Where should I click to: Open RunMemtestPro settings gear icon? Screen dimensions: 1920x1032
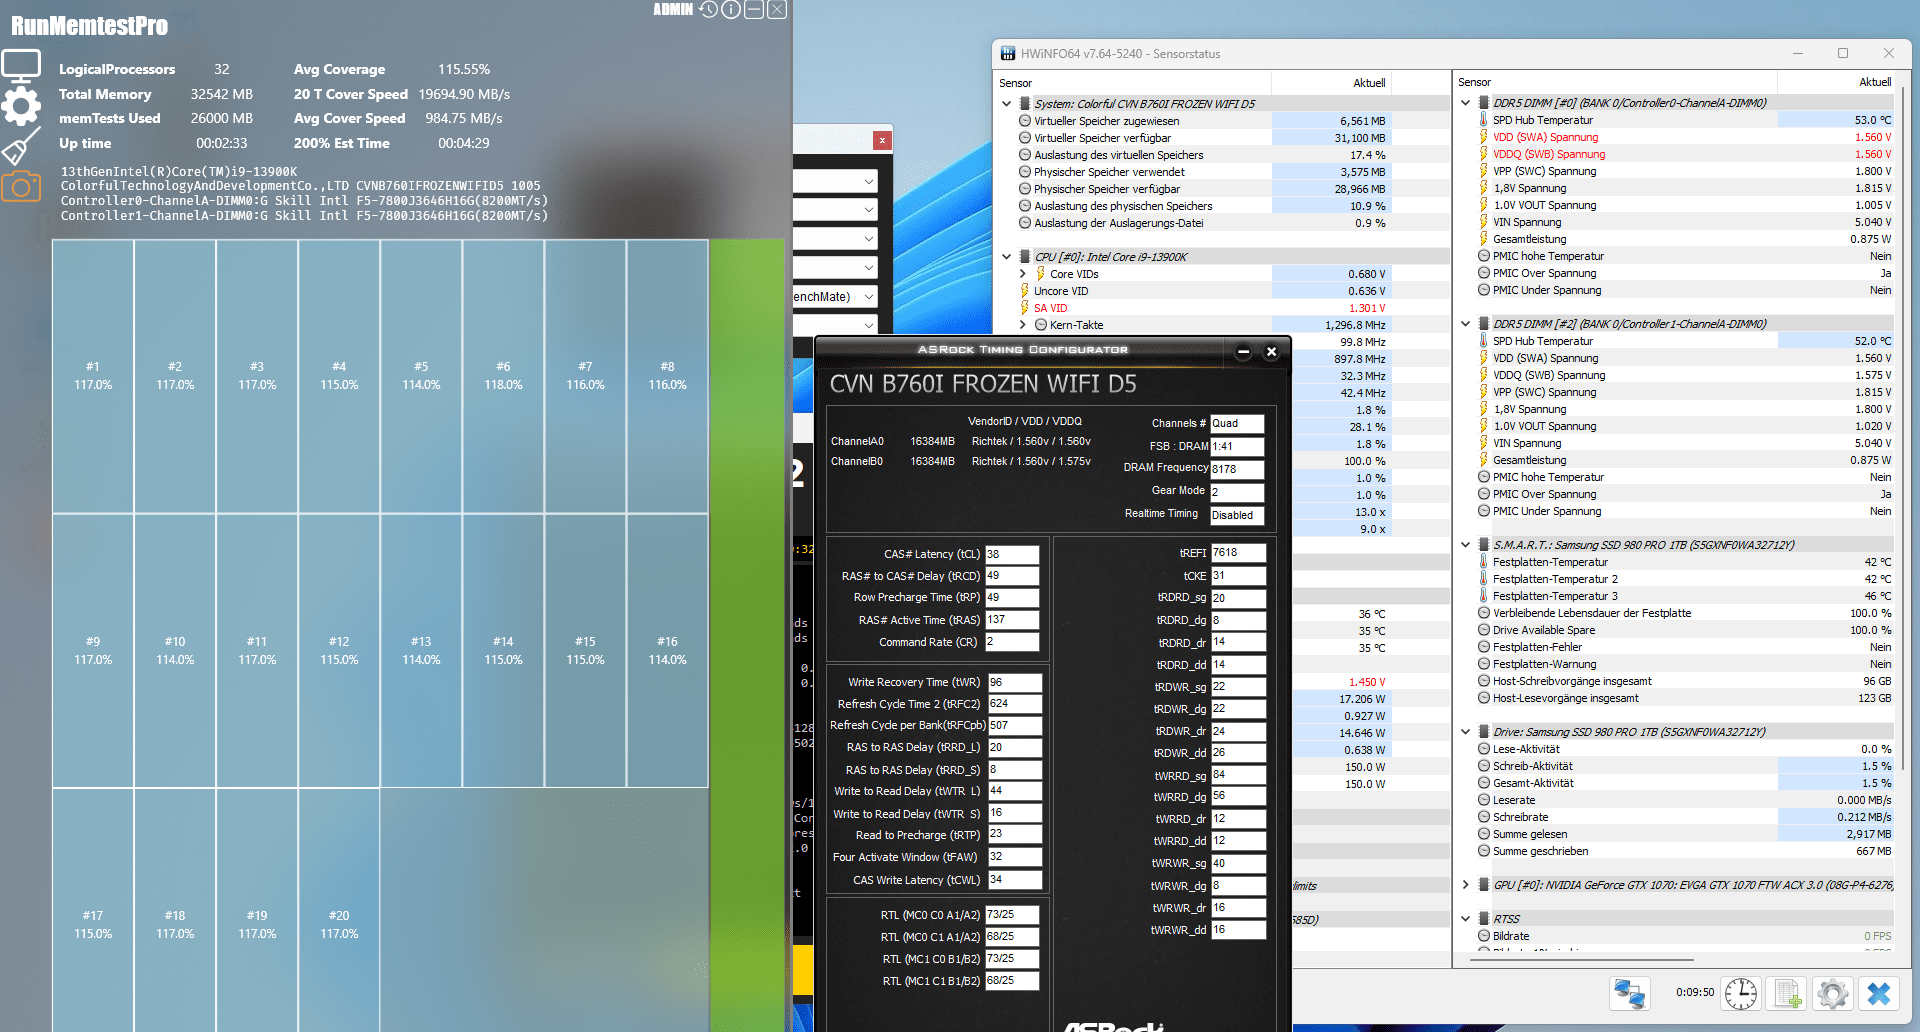pyautogui.click(x=21, y=105)
